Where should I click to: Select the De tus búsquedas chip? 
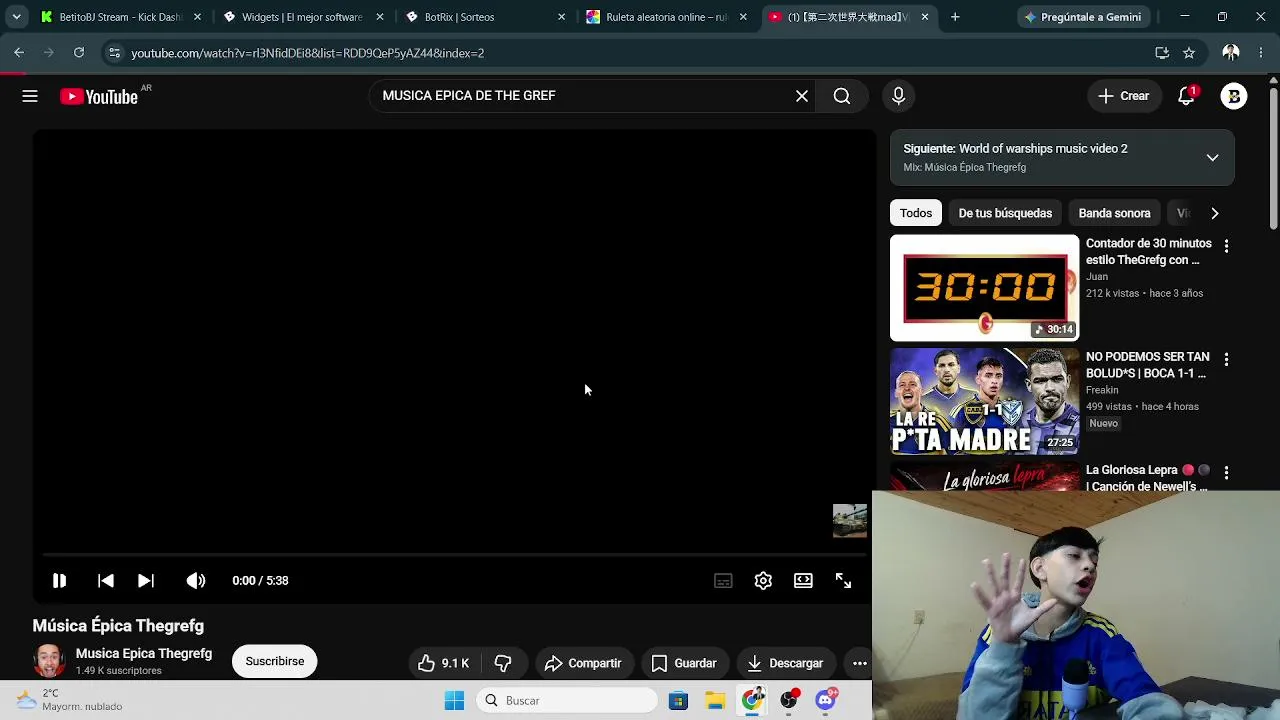(x=1005, y=213)
